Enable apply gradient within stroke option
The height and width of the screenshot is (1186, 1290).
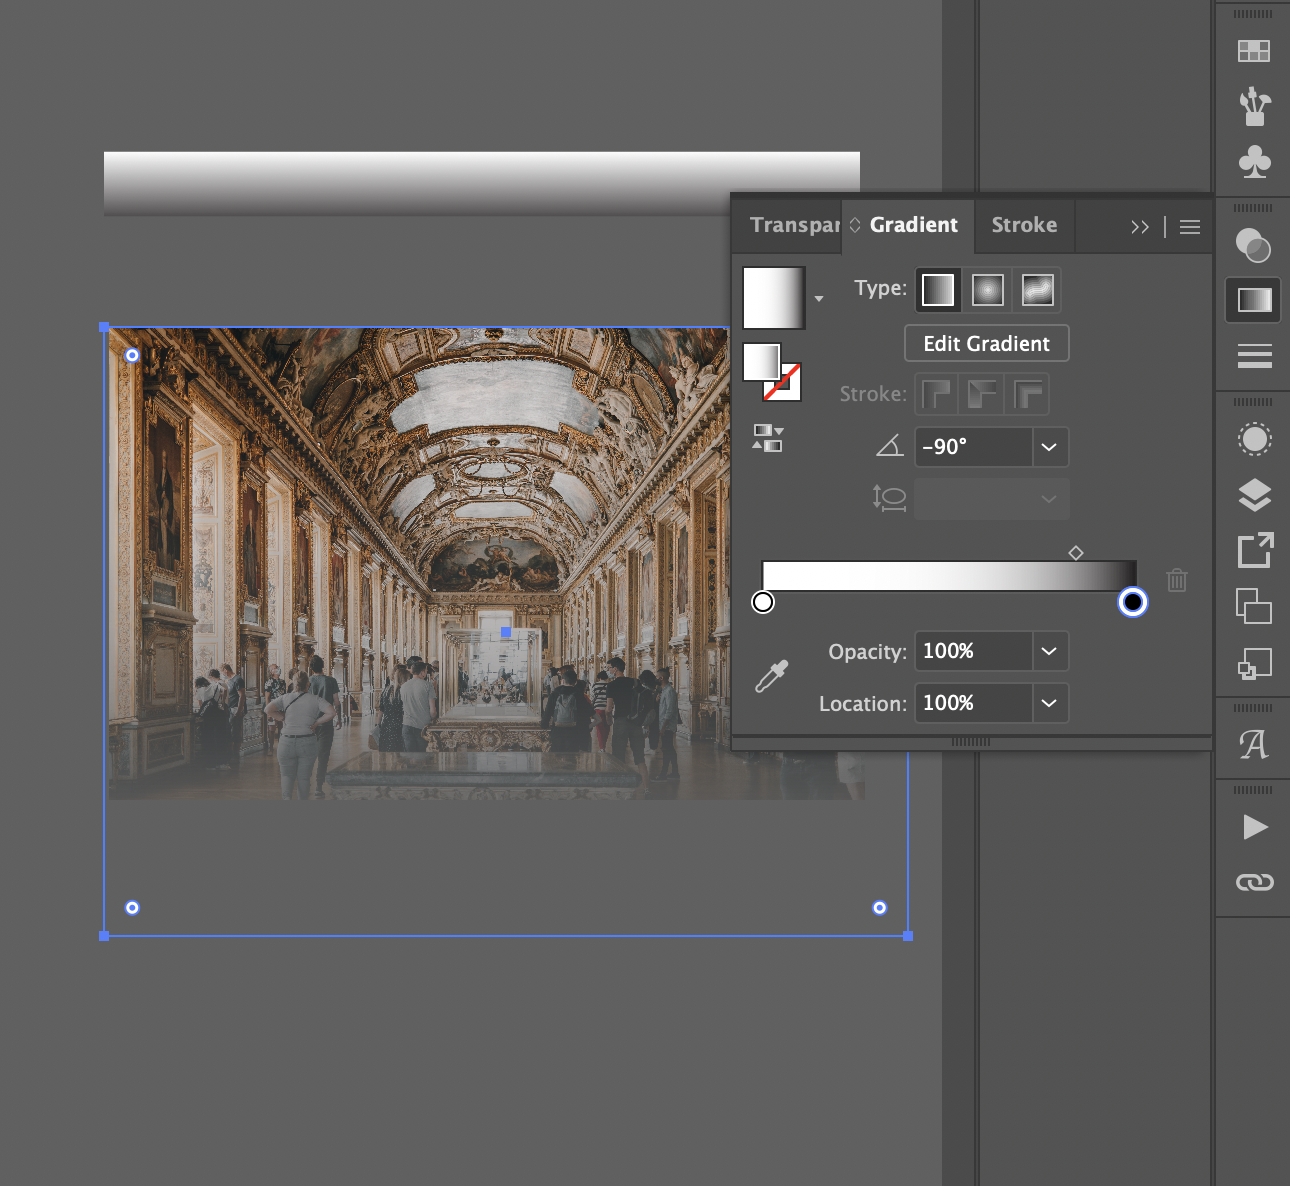click(x=936, y=394)
